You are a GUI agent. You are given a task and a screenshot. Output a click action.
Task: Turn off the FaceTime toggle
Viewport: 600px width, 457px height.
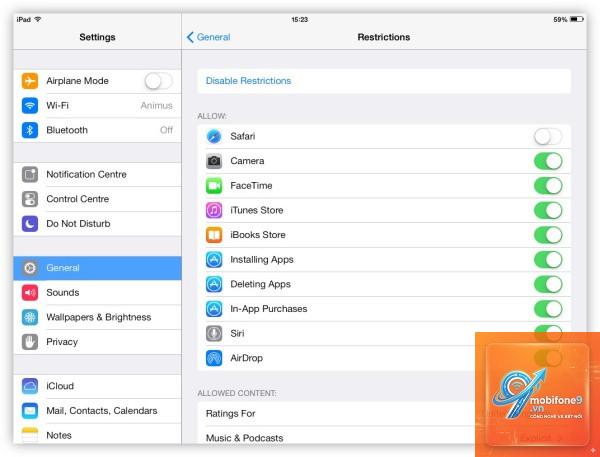point(548,186)
